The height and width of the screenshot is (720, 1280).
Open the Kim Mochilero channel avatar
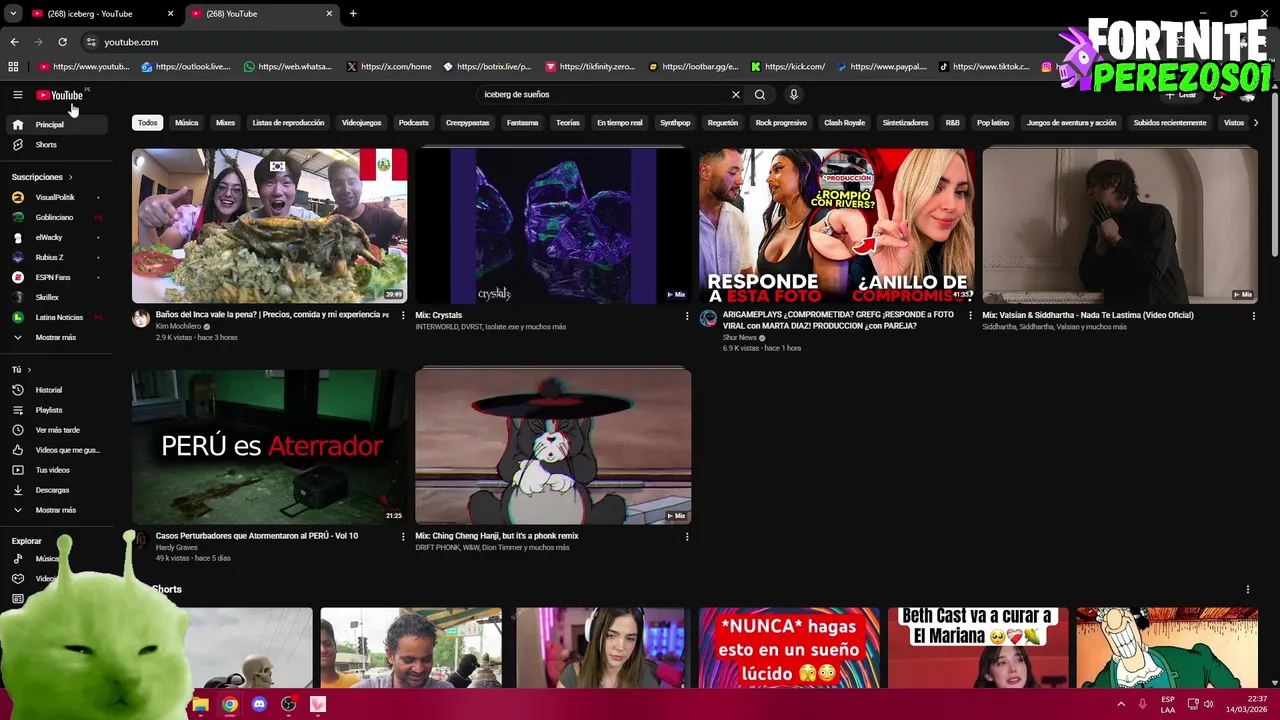pos(141,319)
